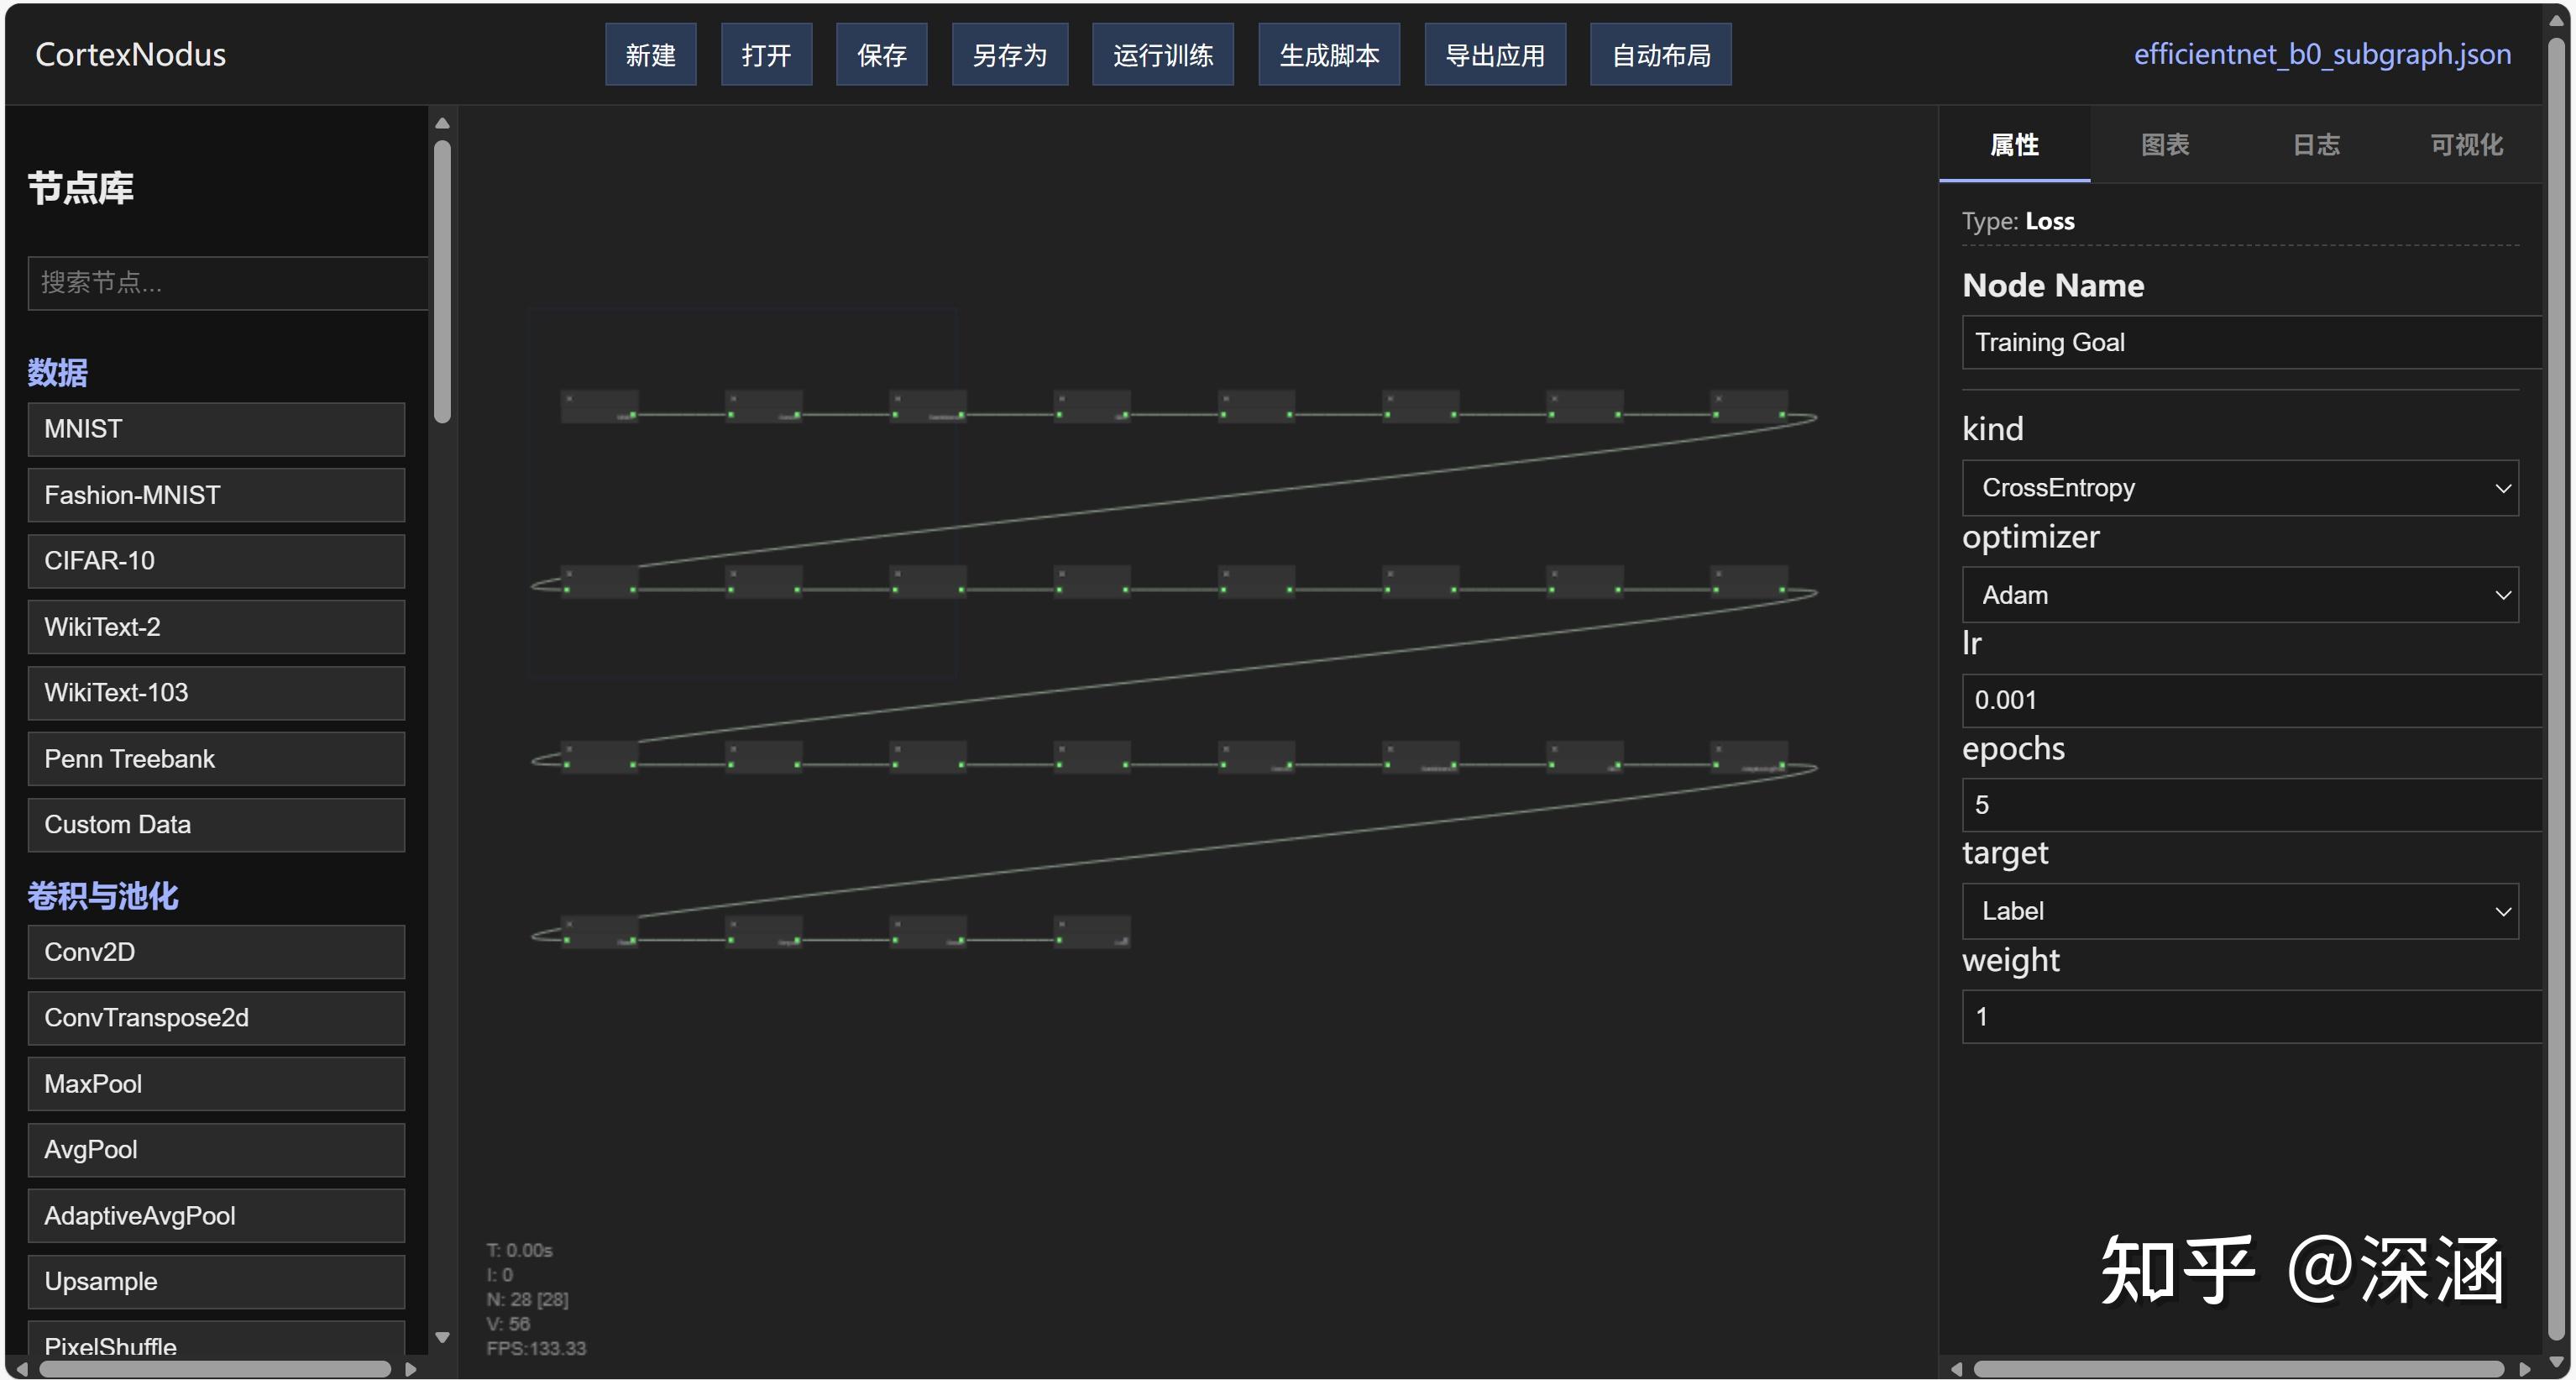Switch to the 图表 tab
This screenshot has height=1380, width=2576.
point(2165,145)
